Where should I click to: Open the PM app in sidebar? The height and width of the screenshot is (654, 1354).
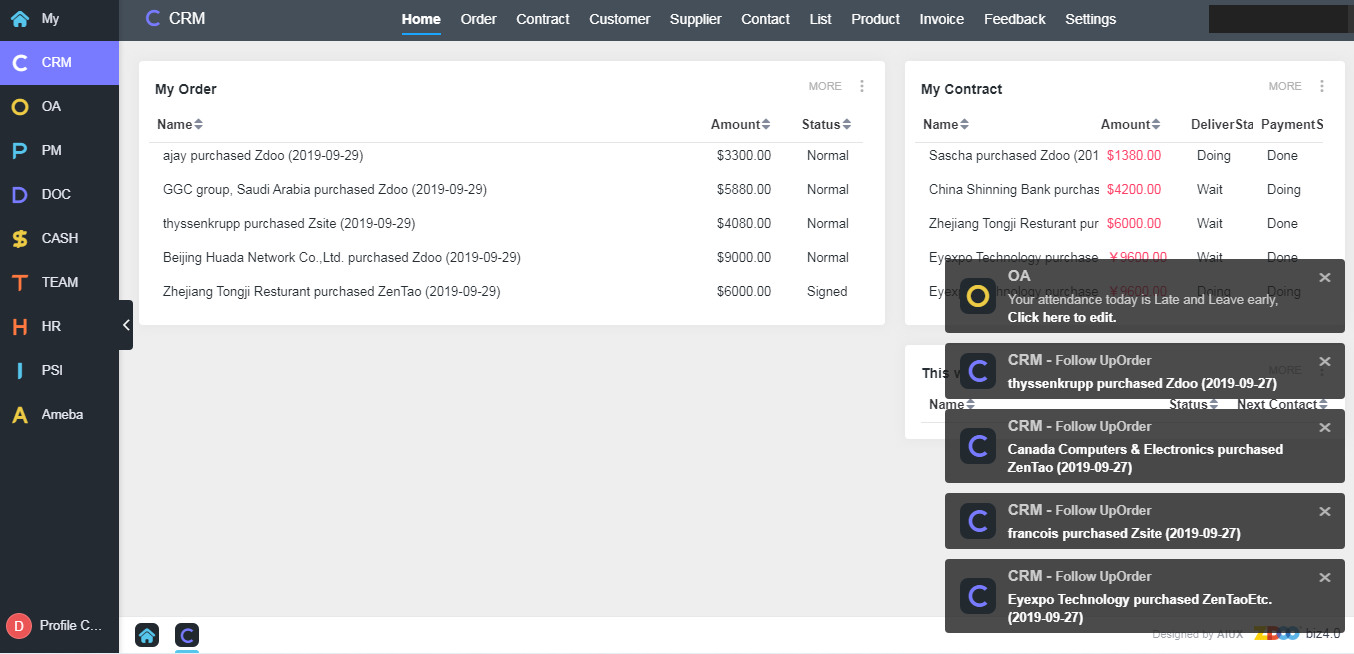point(59,150)
